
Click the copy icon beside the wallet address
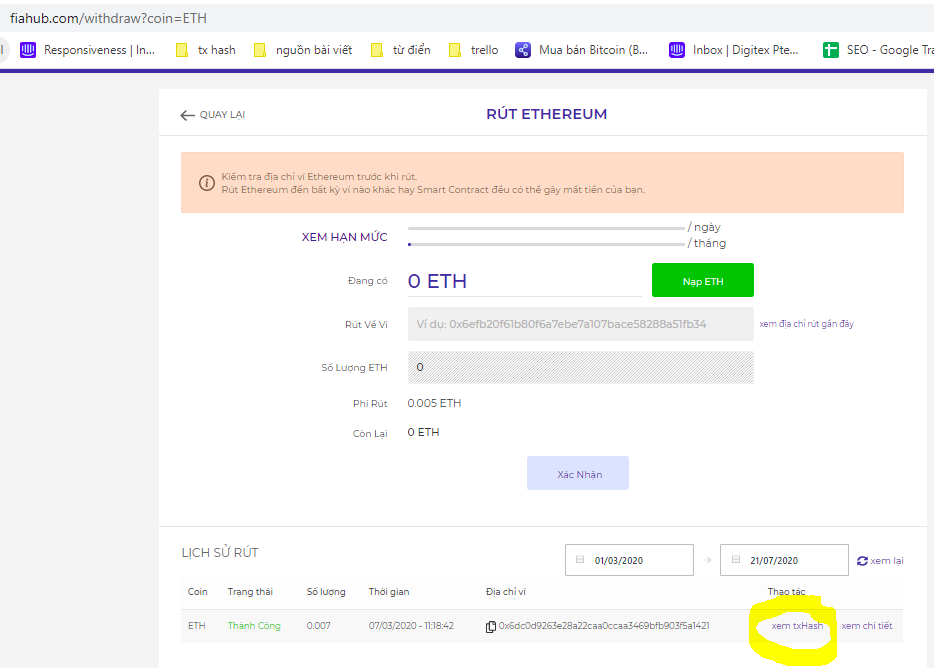(x=490, y=625)
